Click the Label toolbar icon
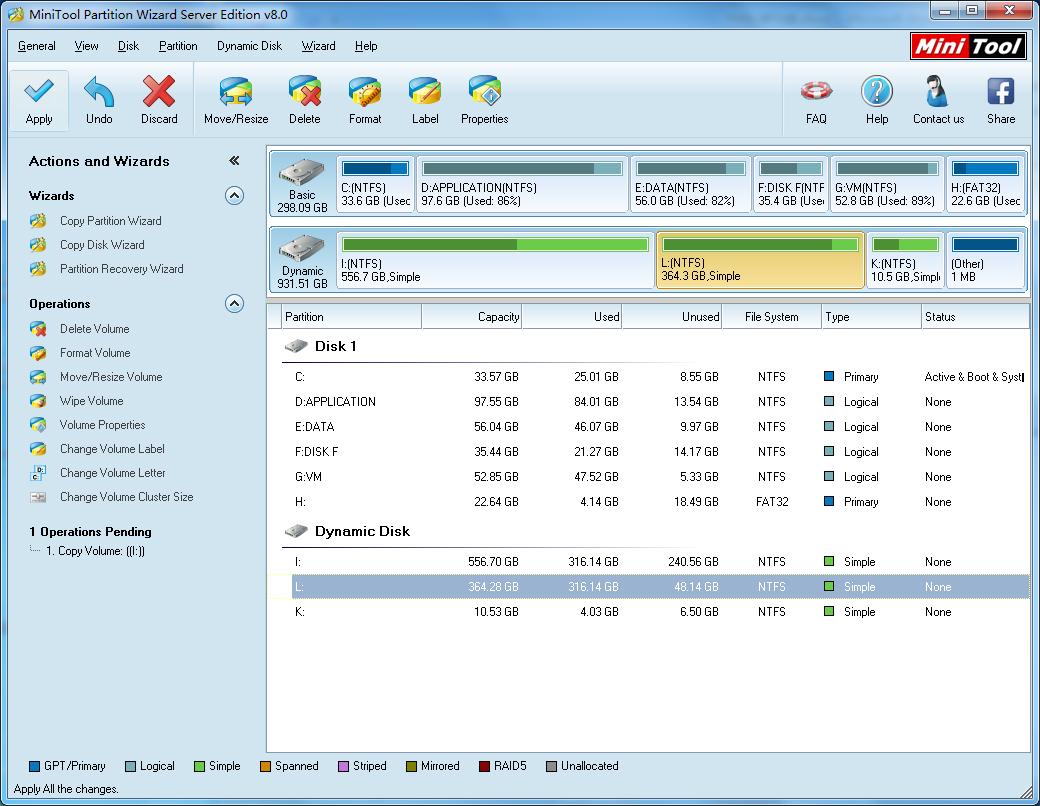This screenshot has height=806, width=1040. point(424,91)
